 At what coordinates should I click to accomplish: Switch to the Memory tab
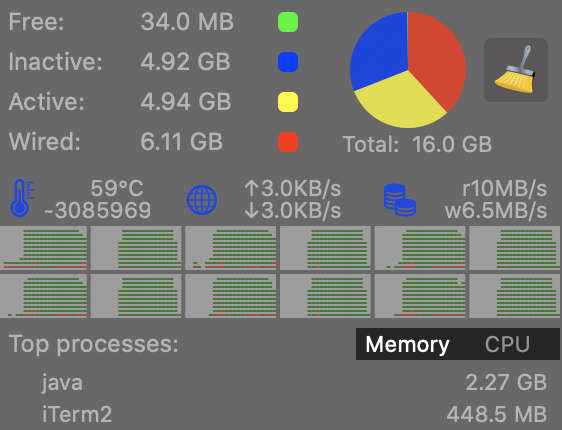tap(407, 344)
